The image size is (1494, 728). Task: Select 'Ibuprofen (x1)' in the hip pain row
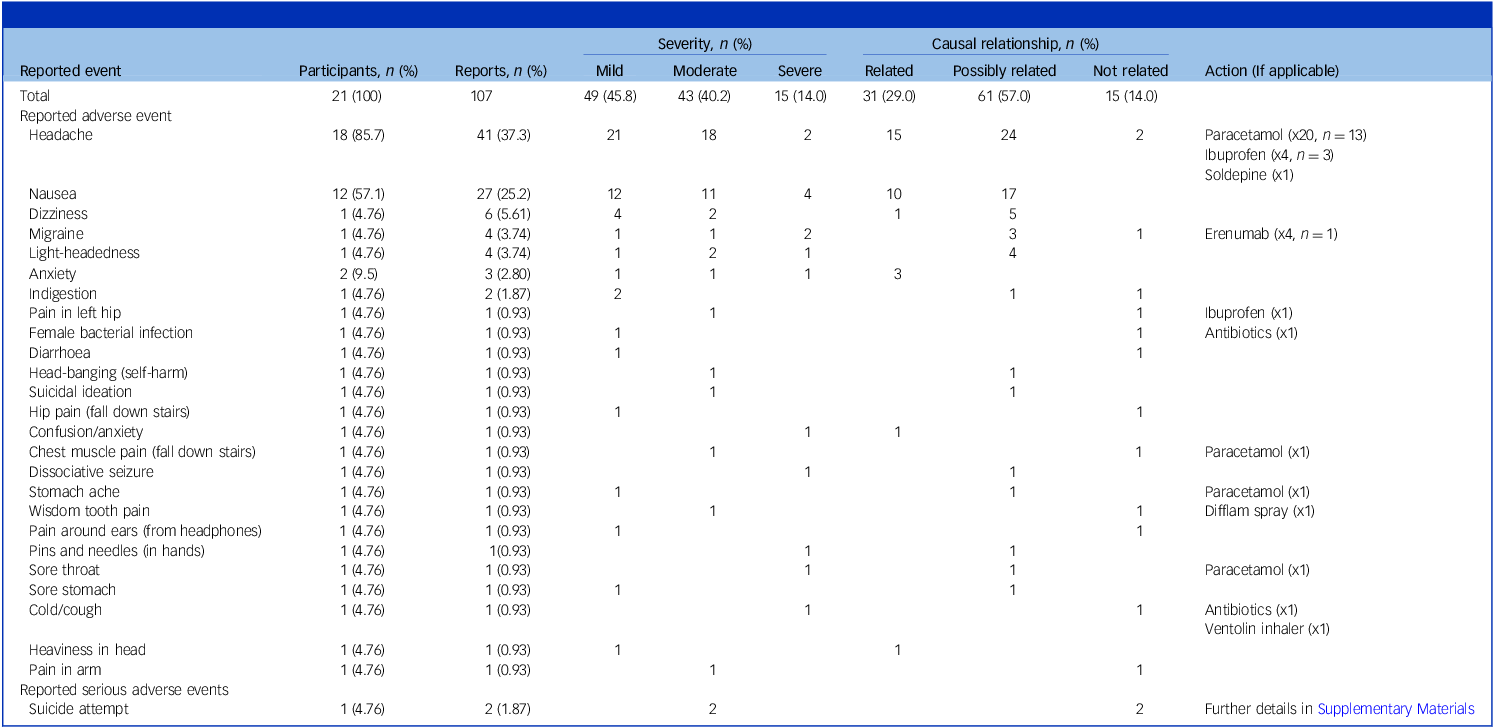tap(1249, 313)
